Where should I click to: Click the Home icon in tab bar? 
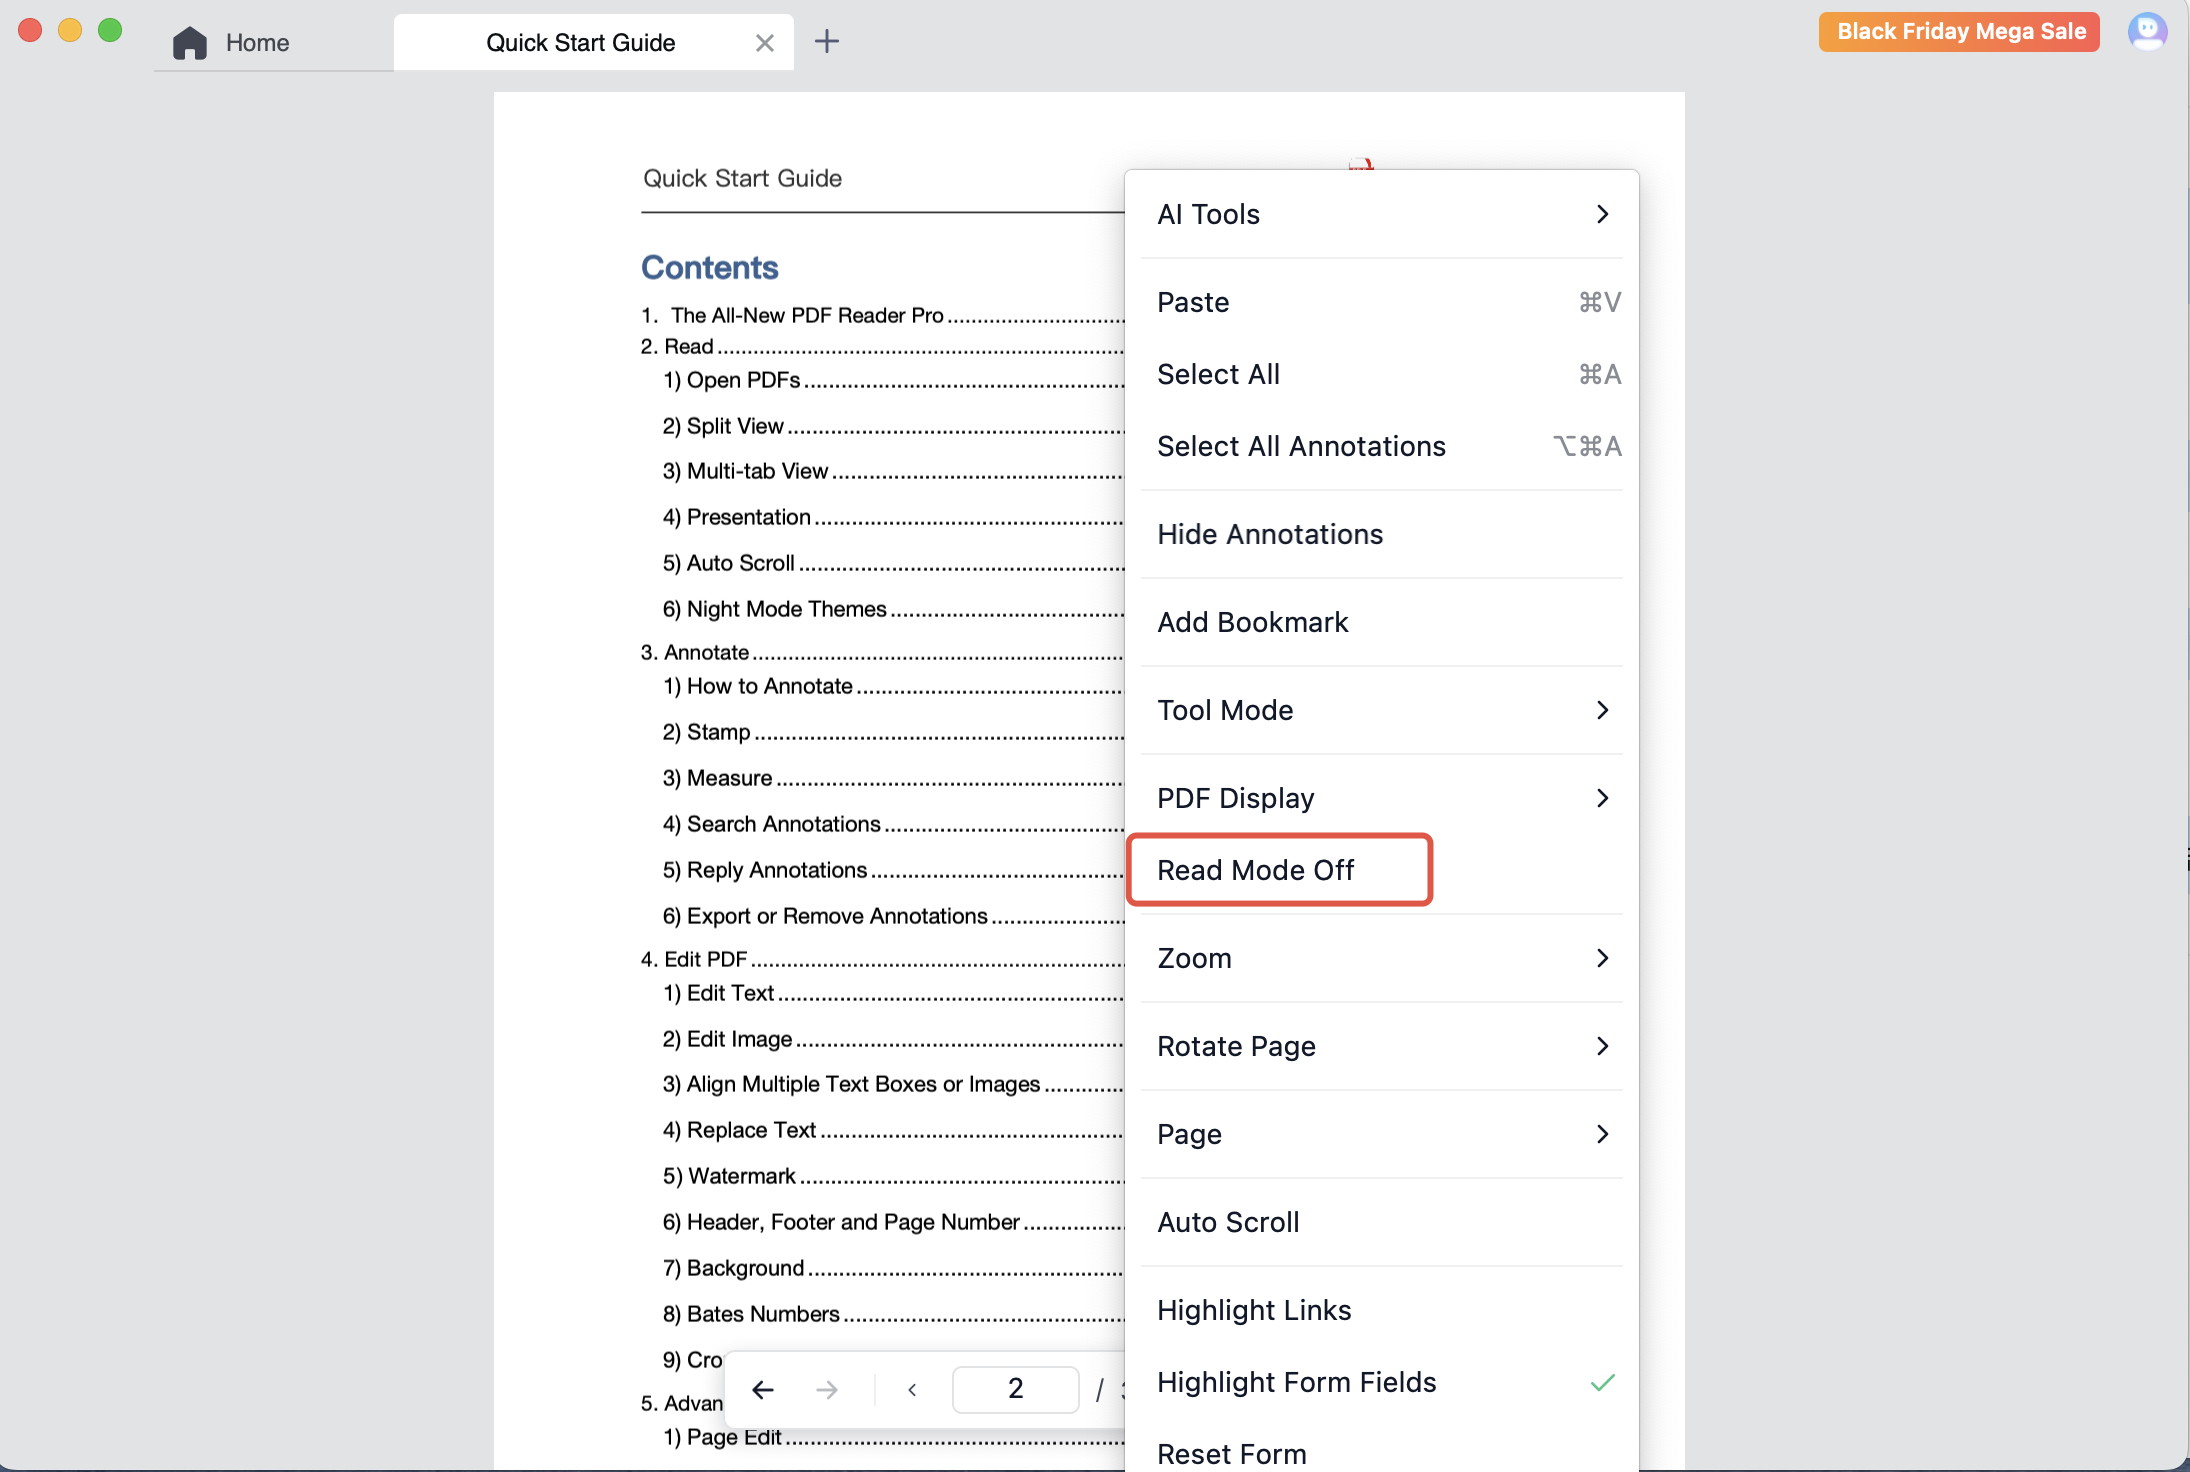tap(189, 43)
